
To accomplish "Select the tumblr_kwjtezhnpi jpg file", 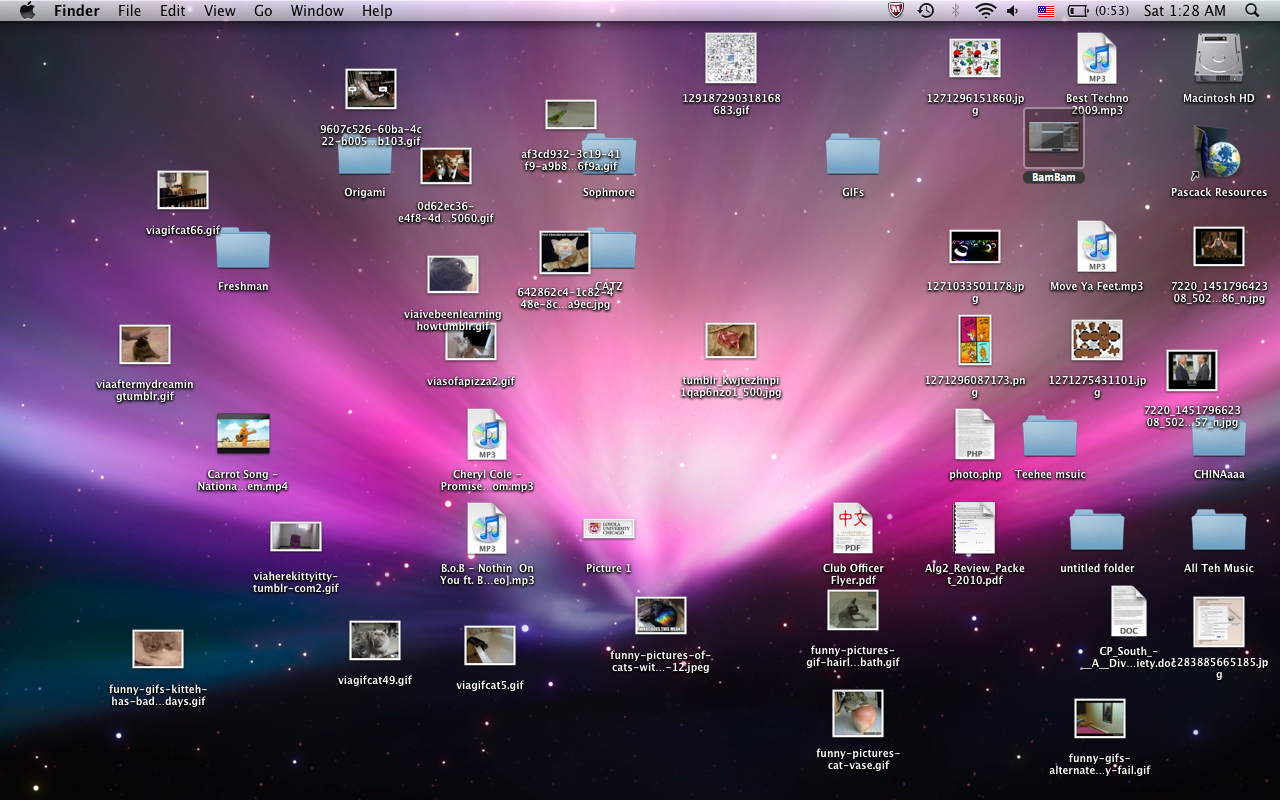I will (731, 340).
